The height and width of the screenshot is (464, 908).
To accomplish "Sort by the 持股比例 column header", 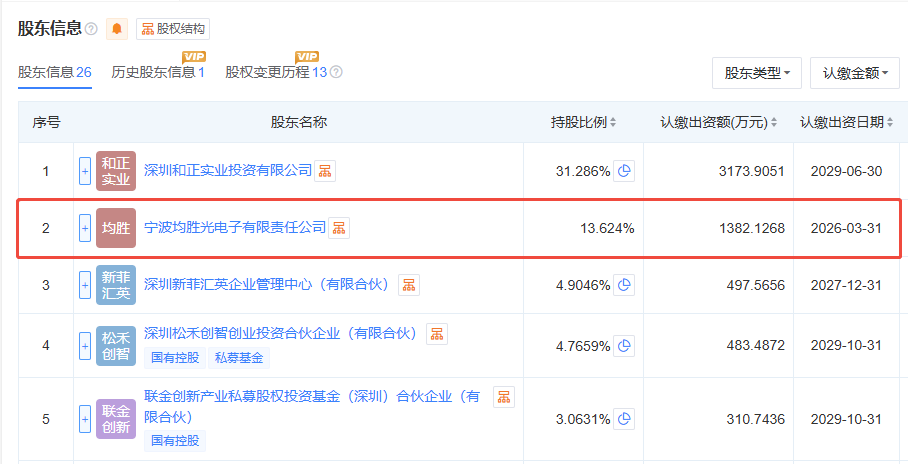I will (x=583, y=122).
